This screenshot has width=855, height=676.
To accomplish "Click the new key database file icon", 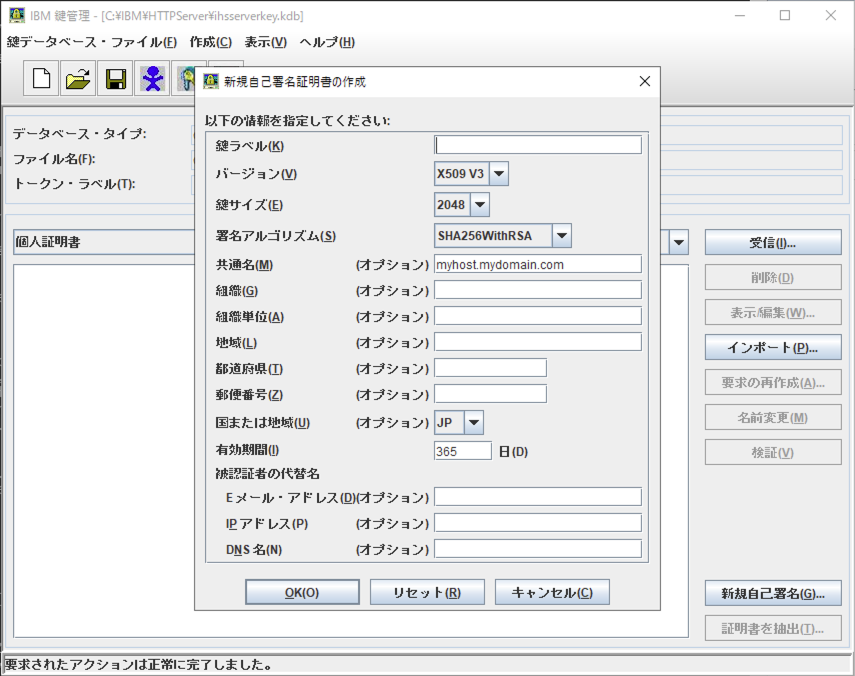I will point(41,79).
